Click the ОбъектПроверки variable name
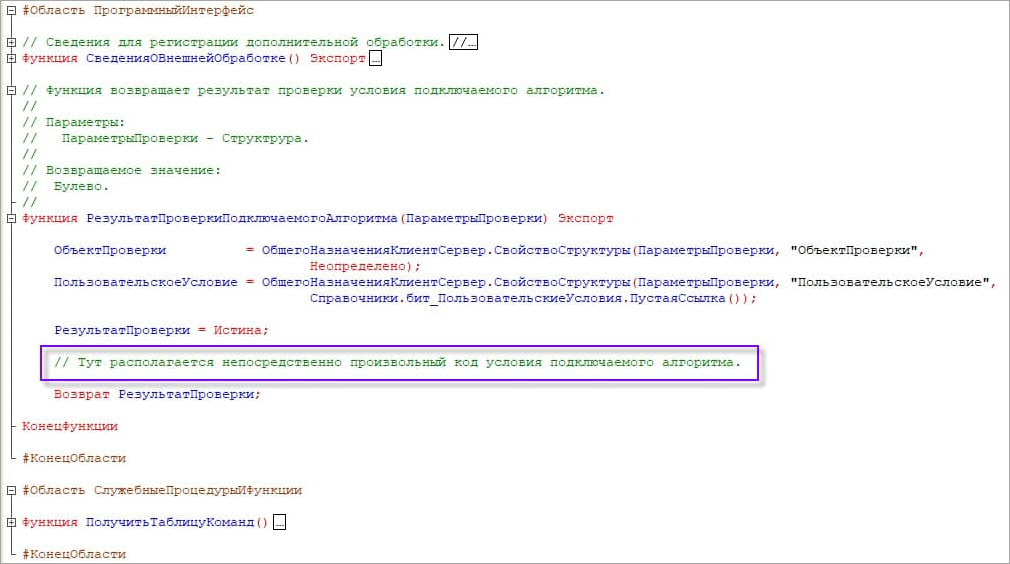Image resolution: width=1010 pixels, height=564 pixels. tap(110, 250)
